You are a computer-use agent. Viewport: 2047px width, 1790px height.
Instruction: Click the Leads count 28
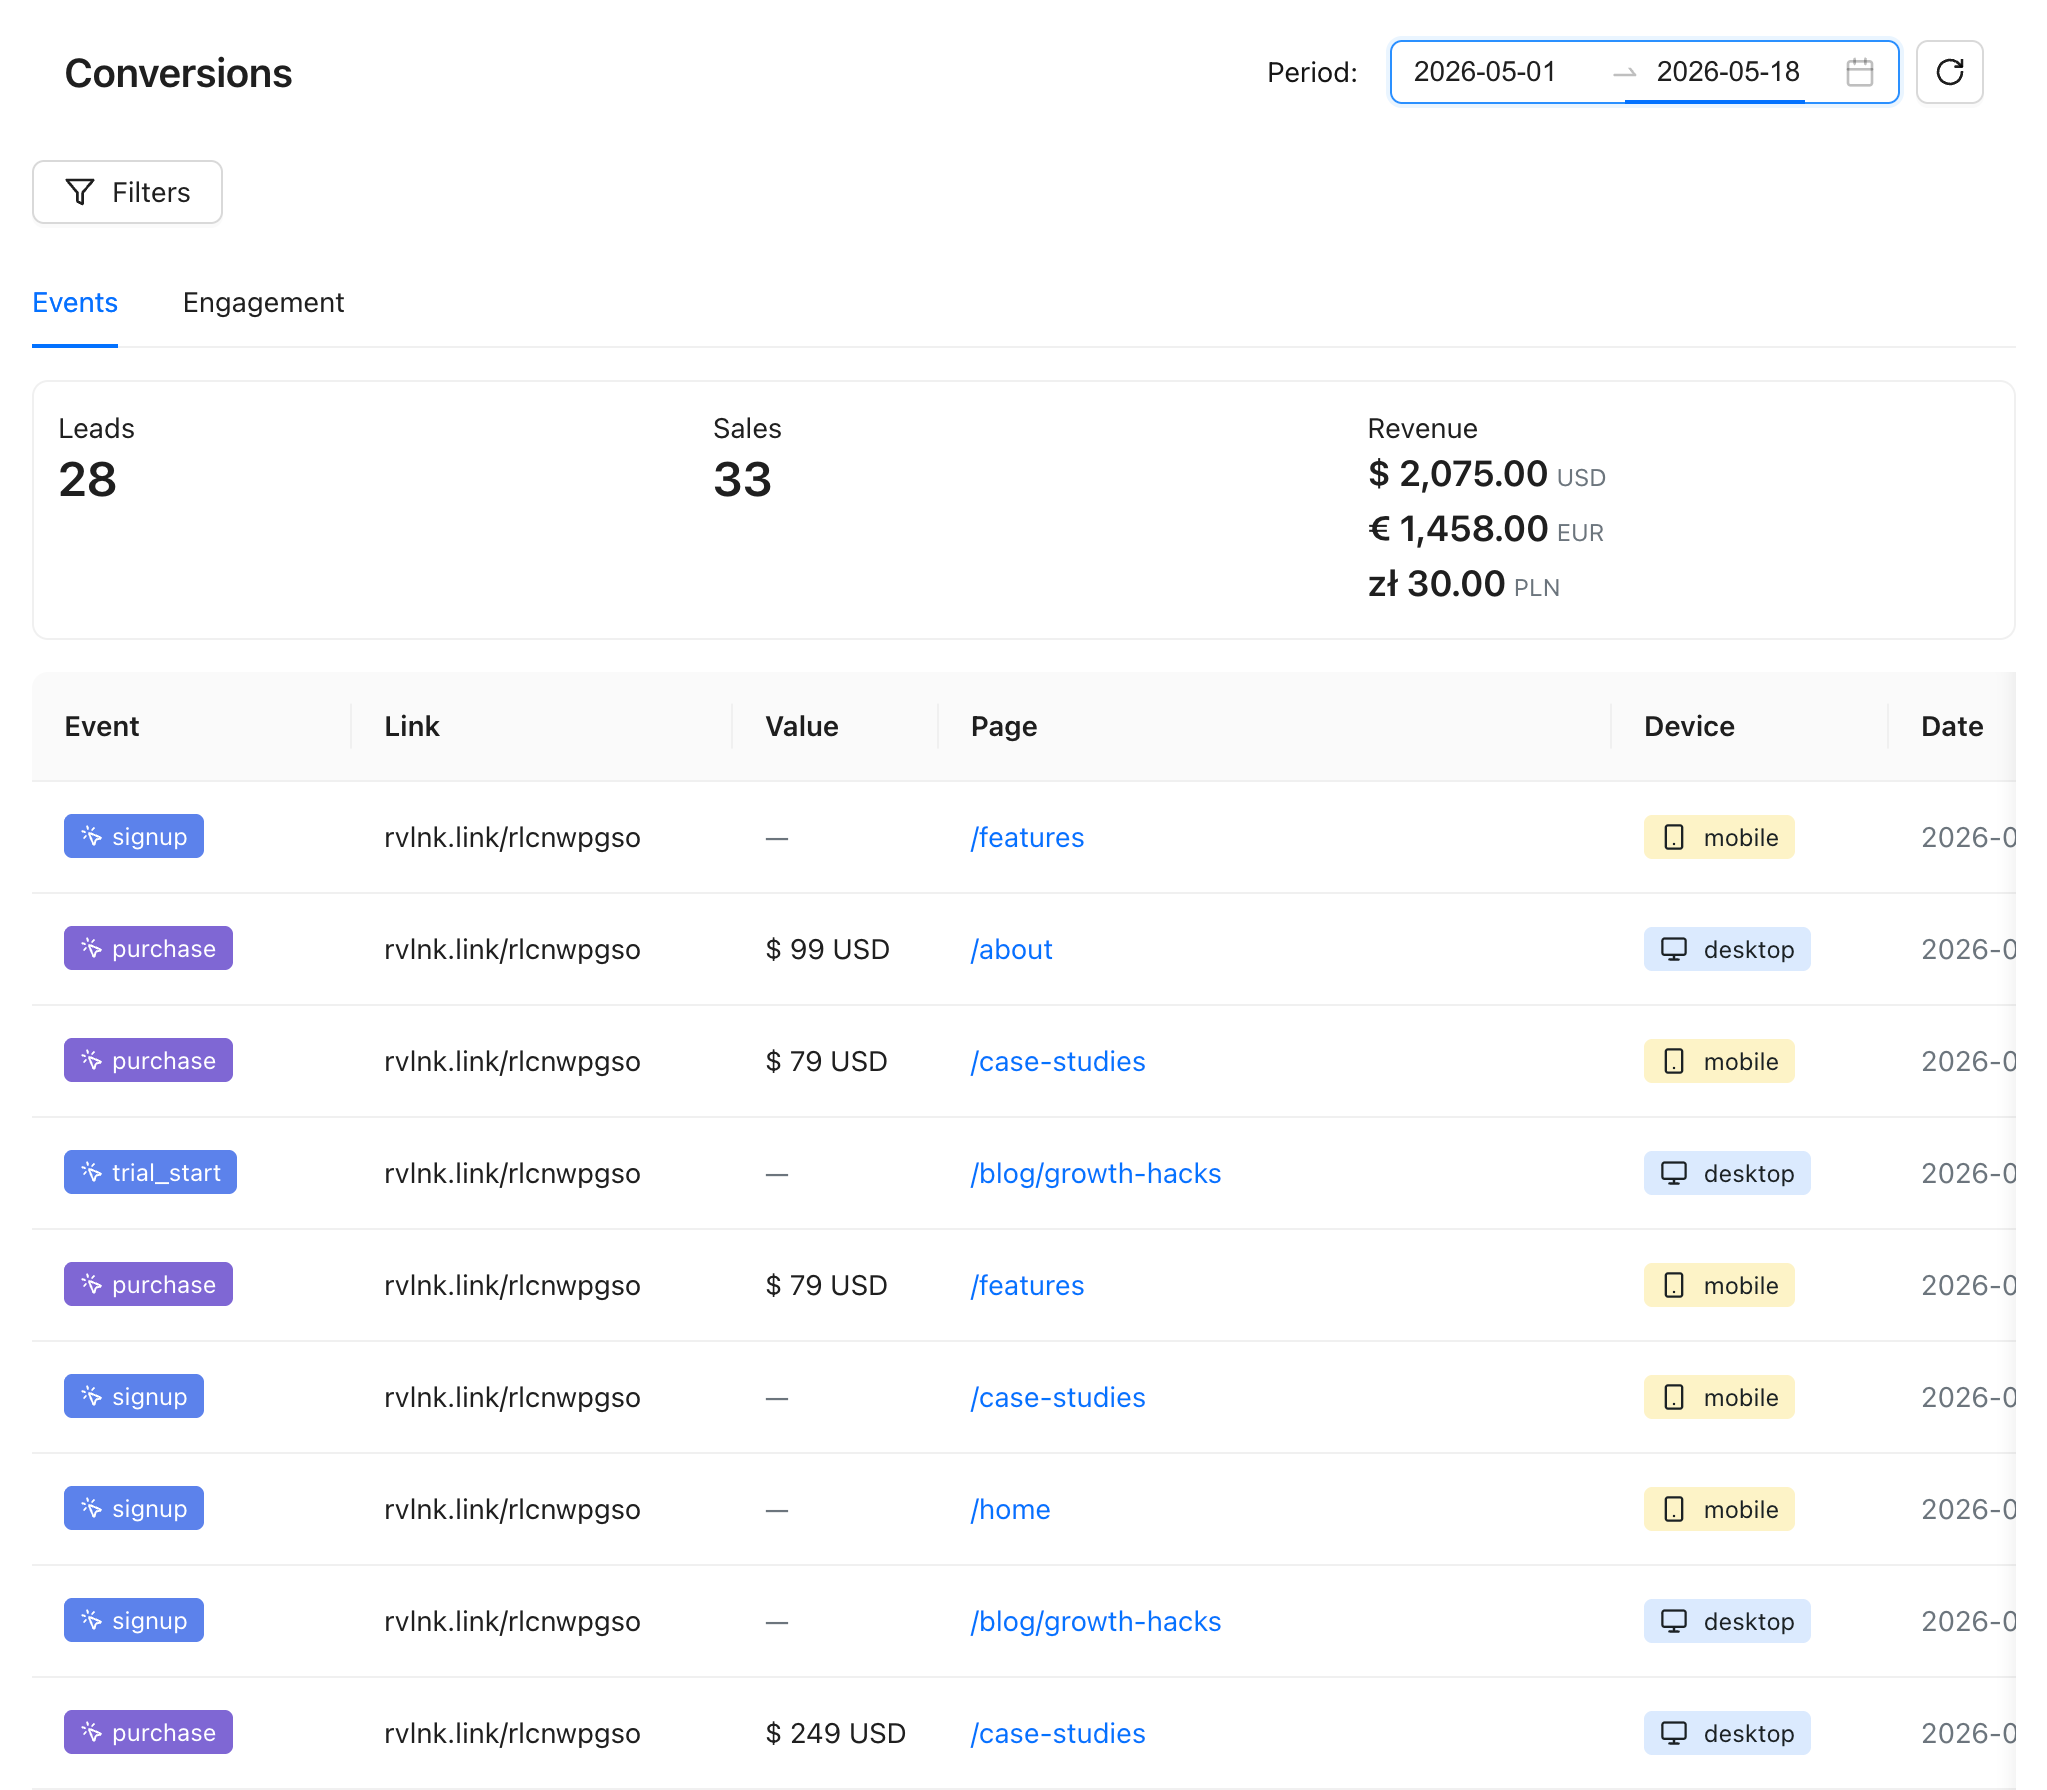coord(88,480)
